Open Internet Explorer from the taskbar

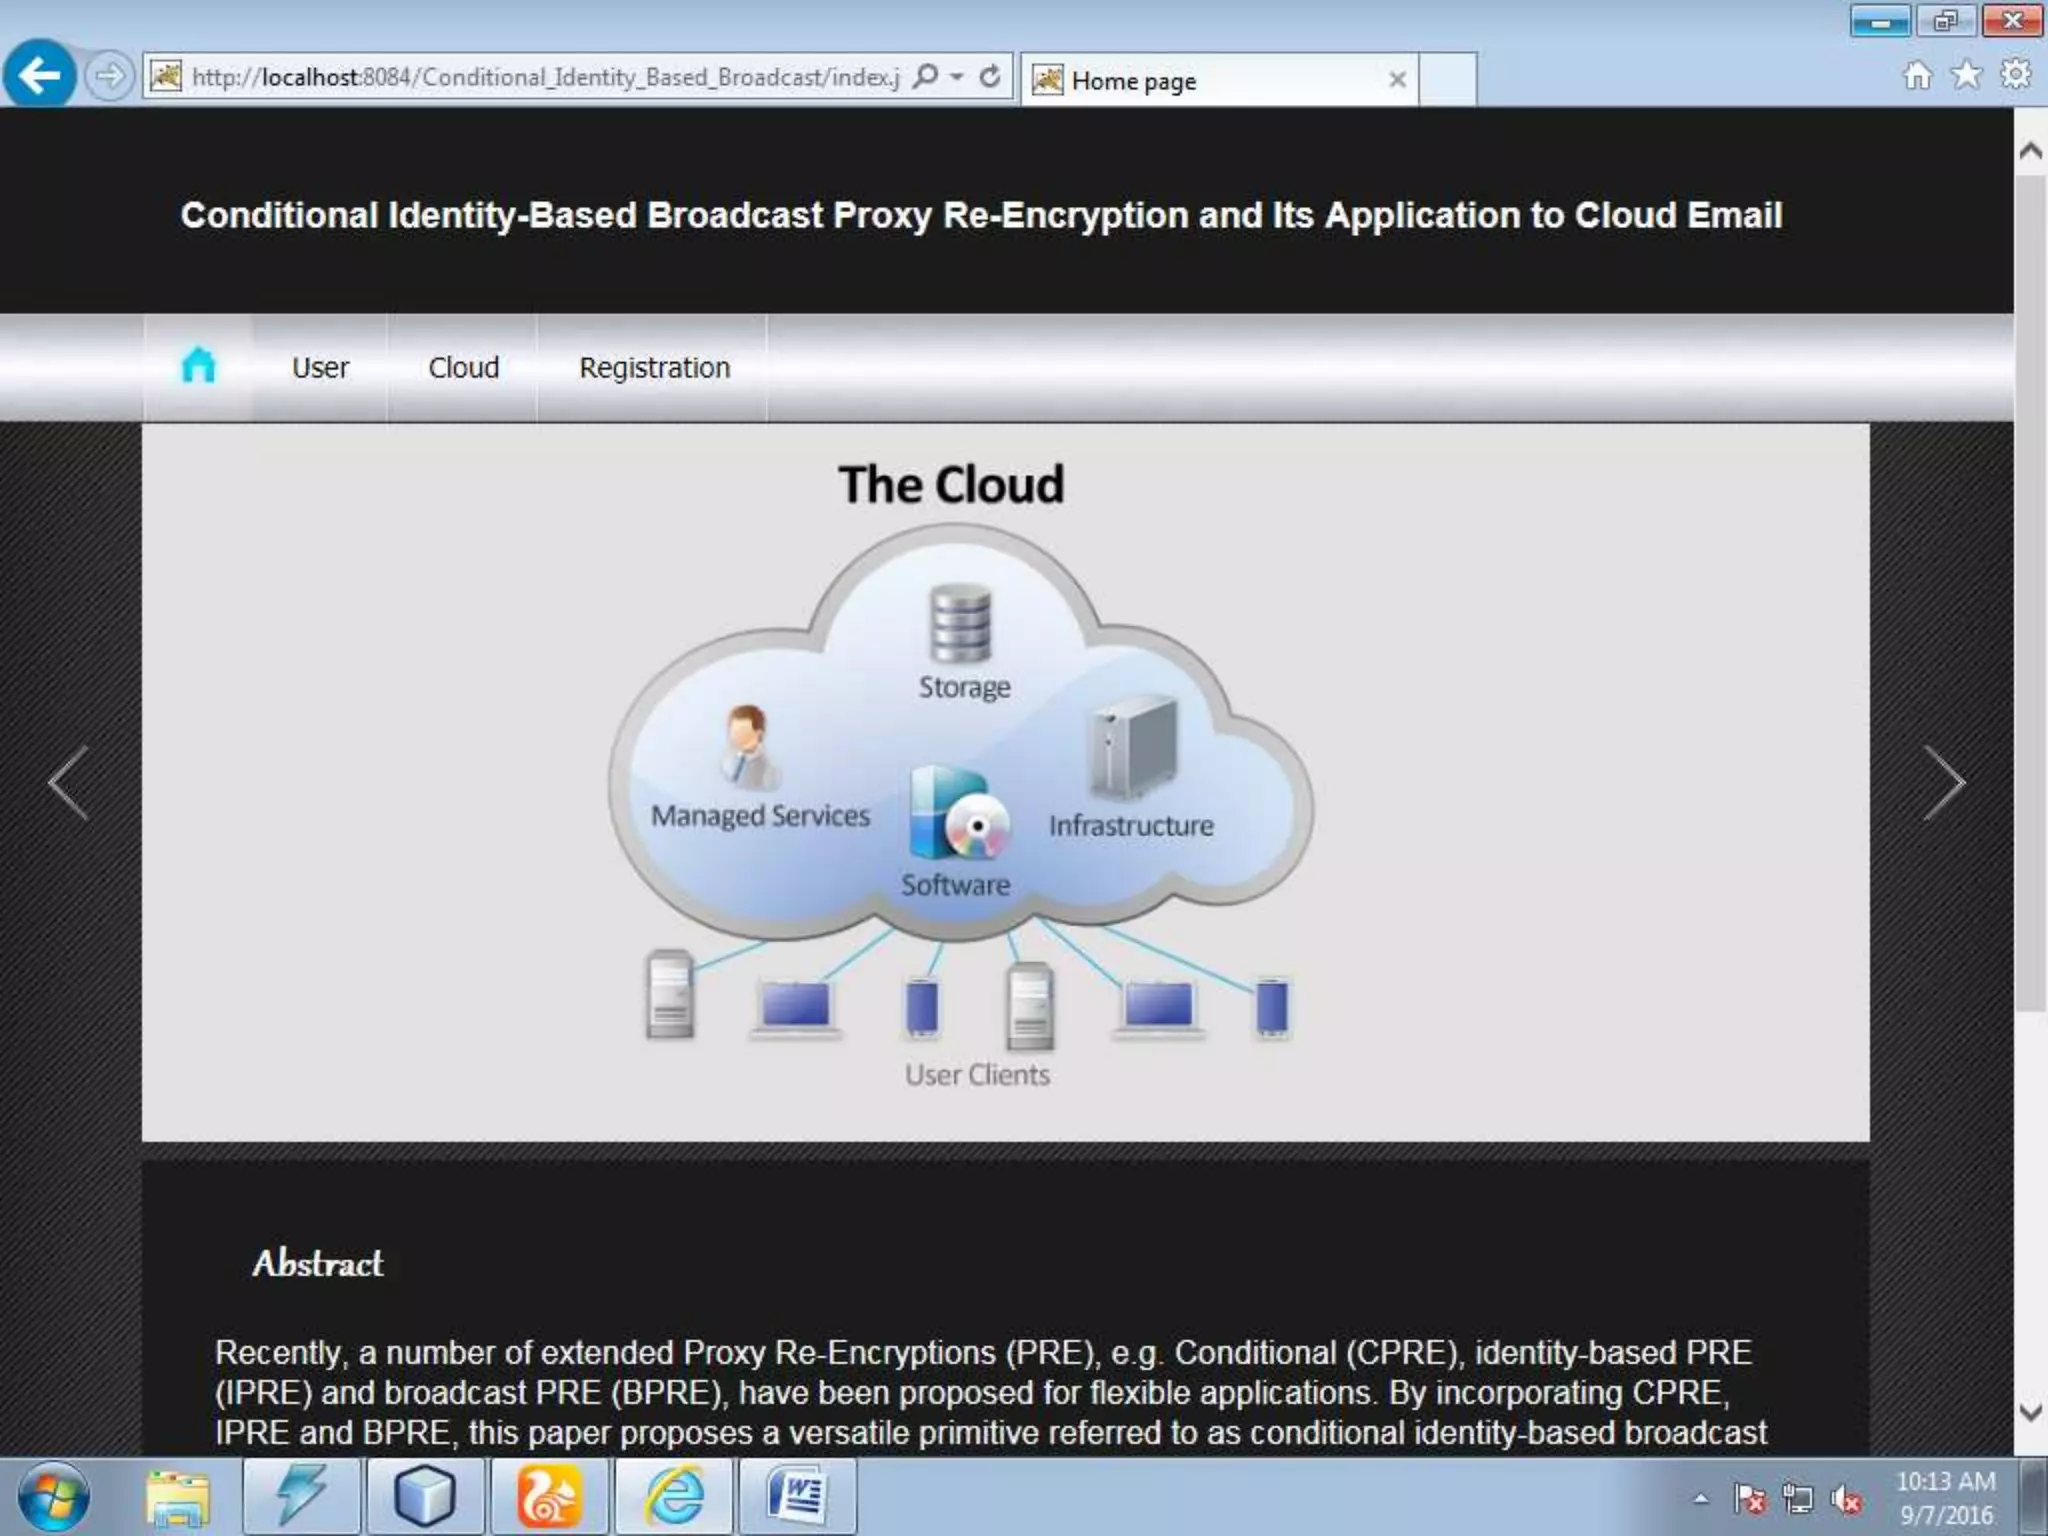(674, 1497)
